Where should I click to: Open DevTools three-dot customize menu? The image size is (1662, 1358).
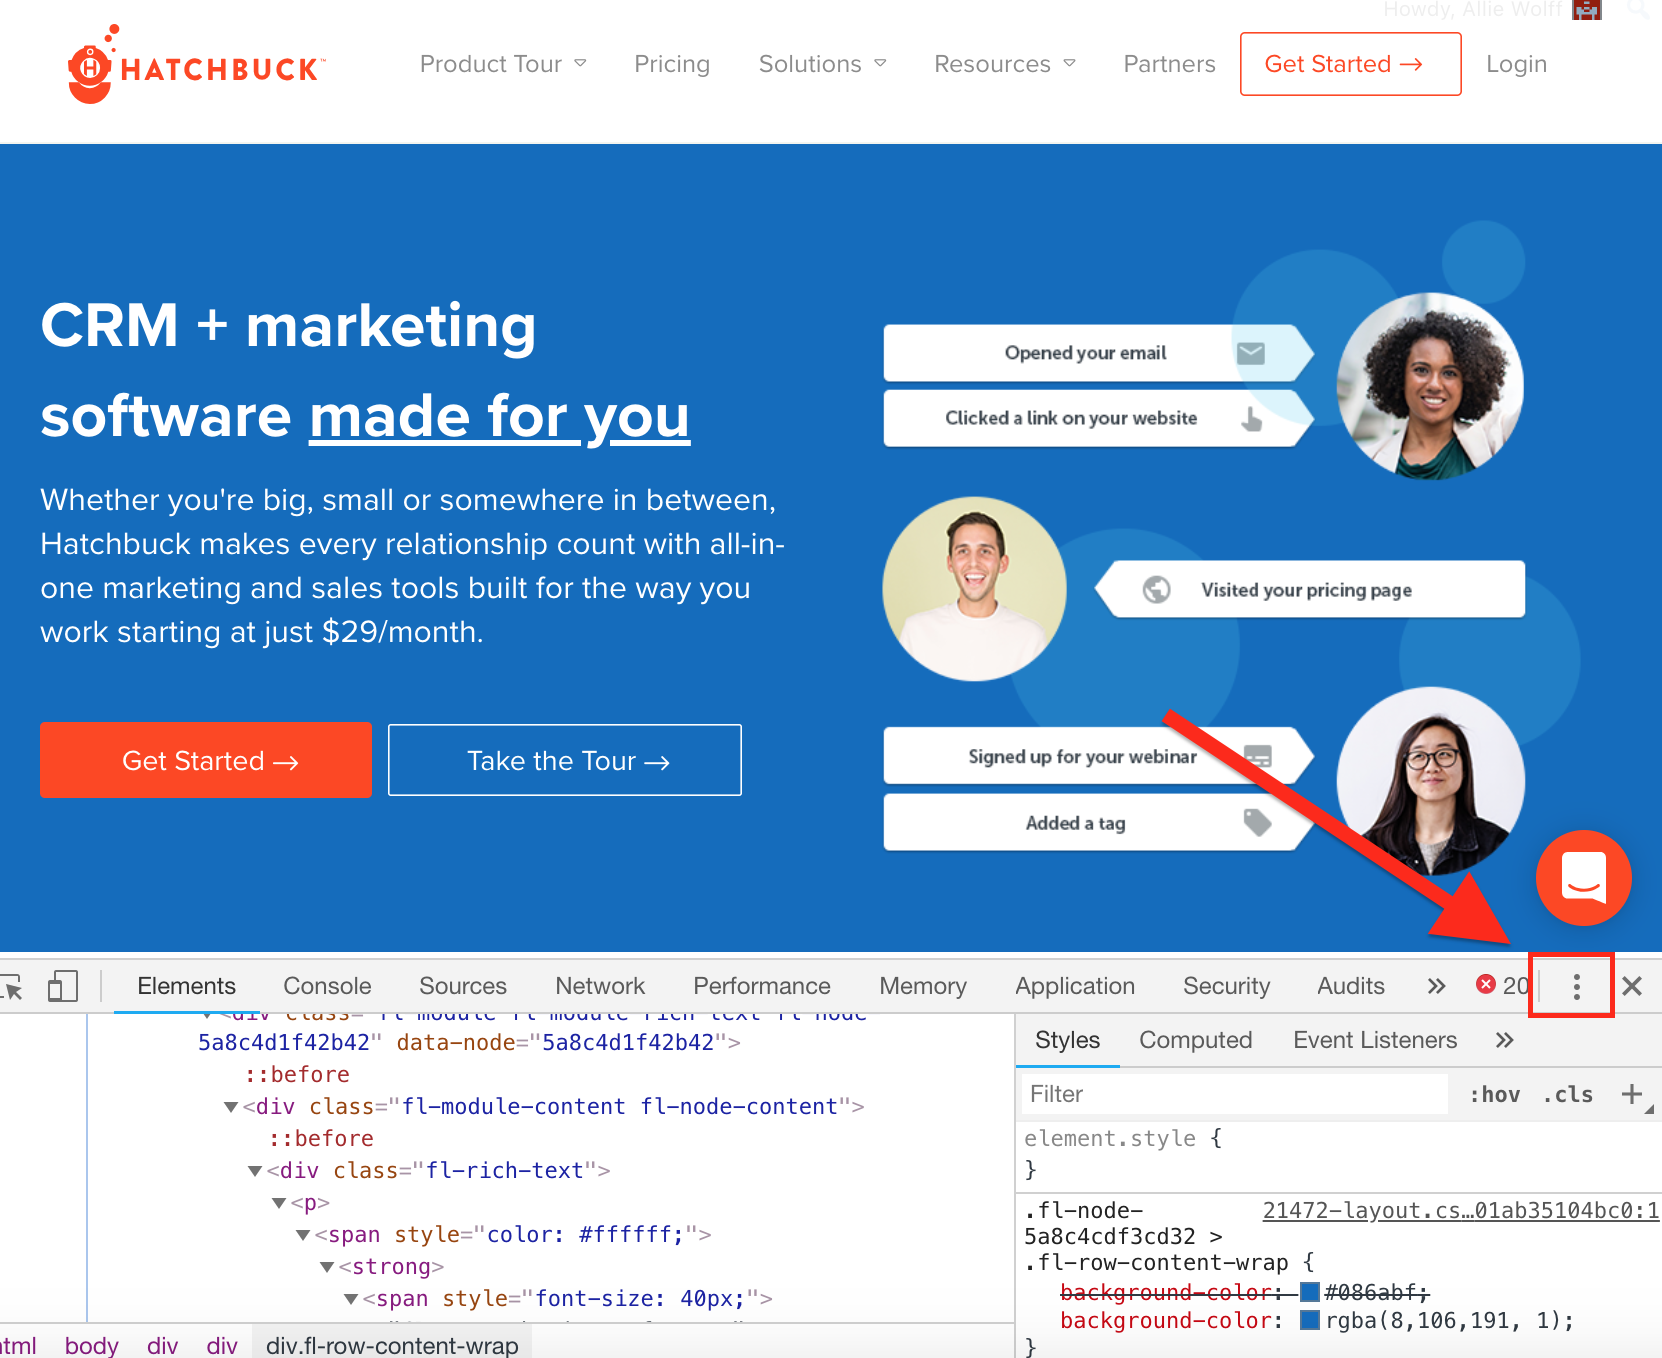pyautogui.click(x=1576, y=986)
